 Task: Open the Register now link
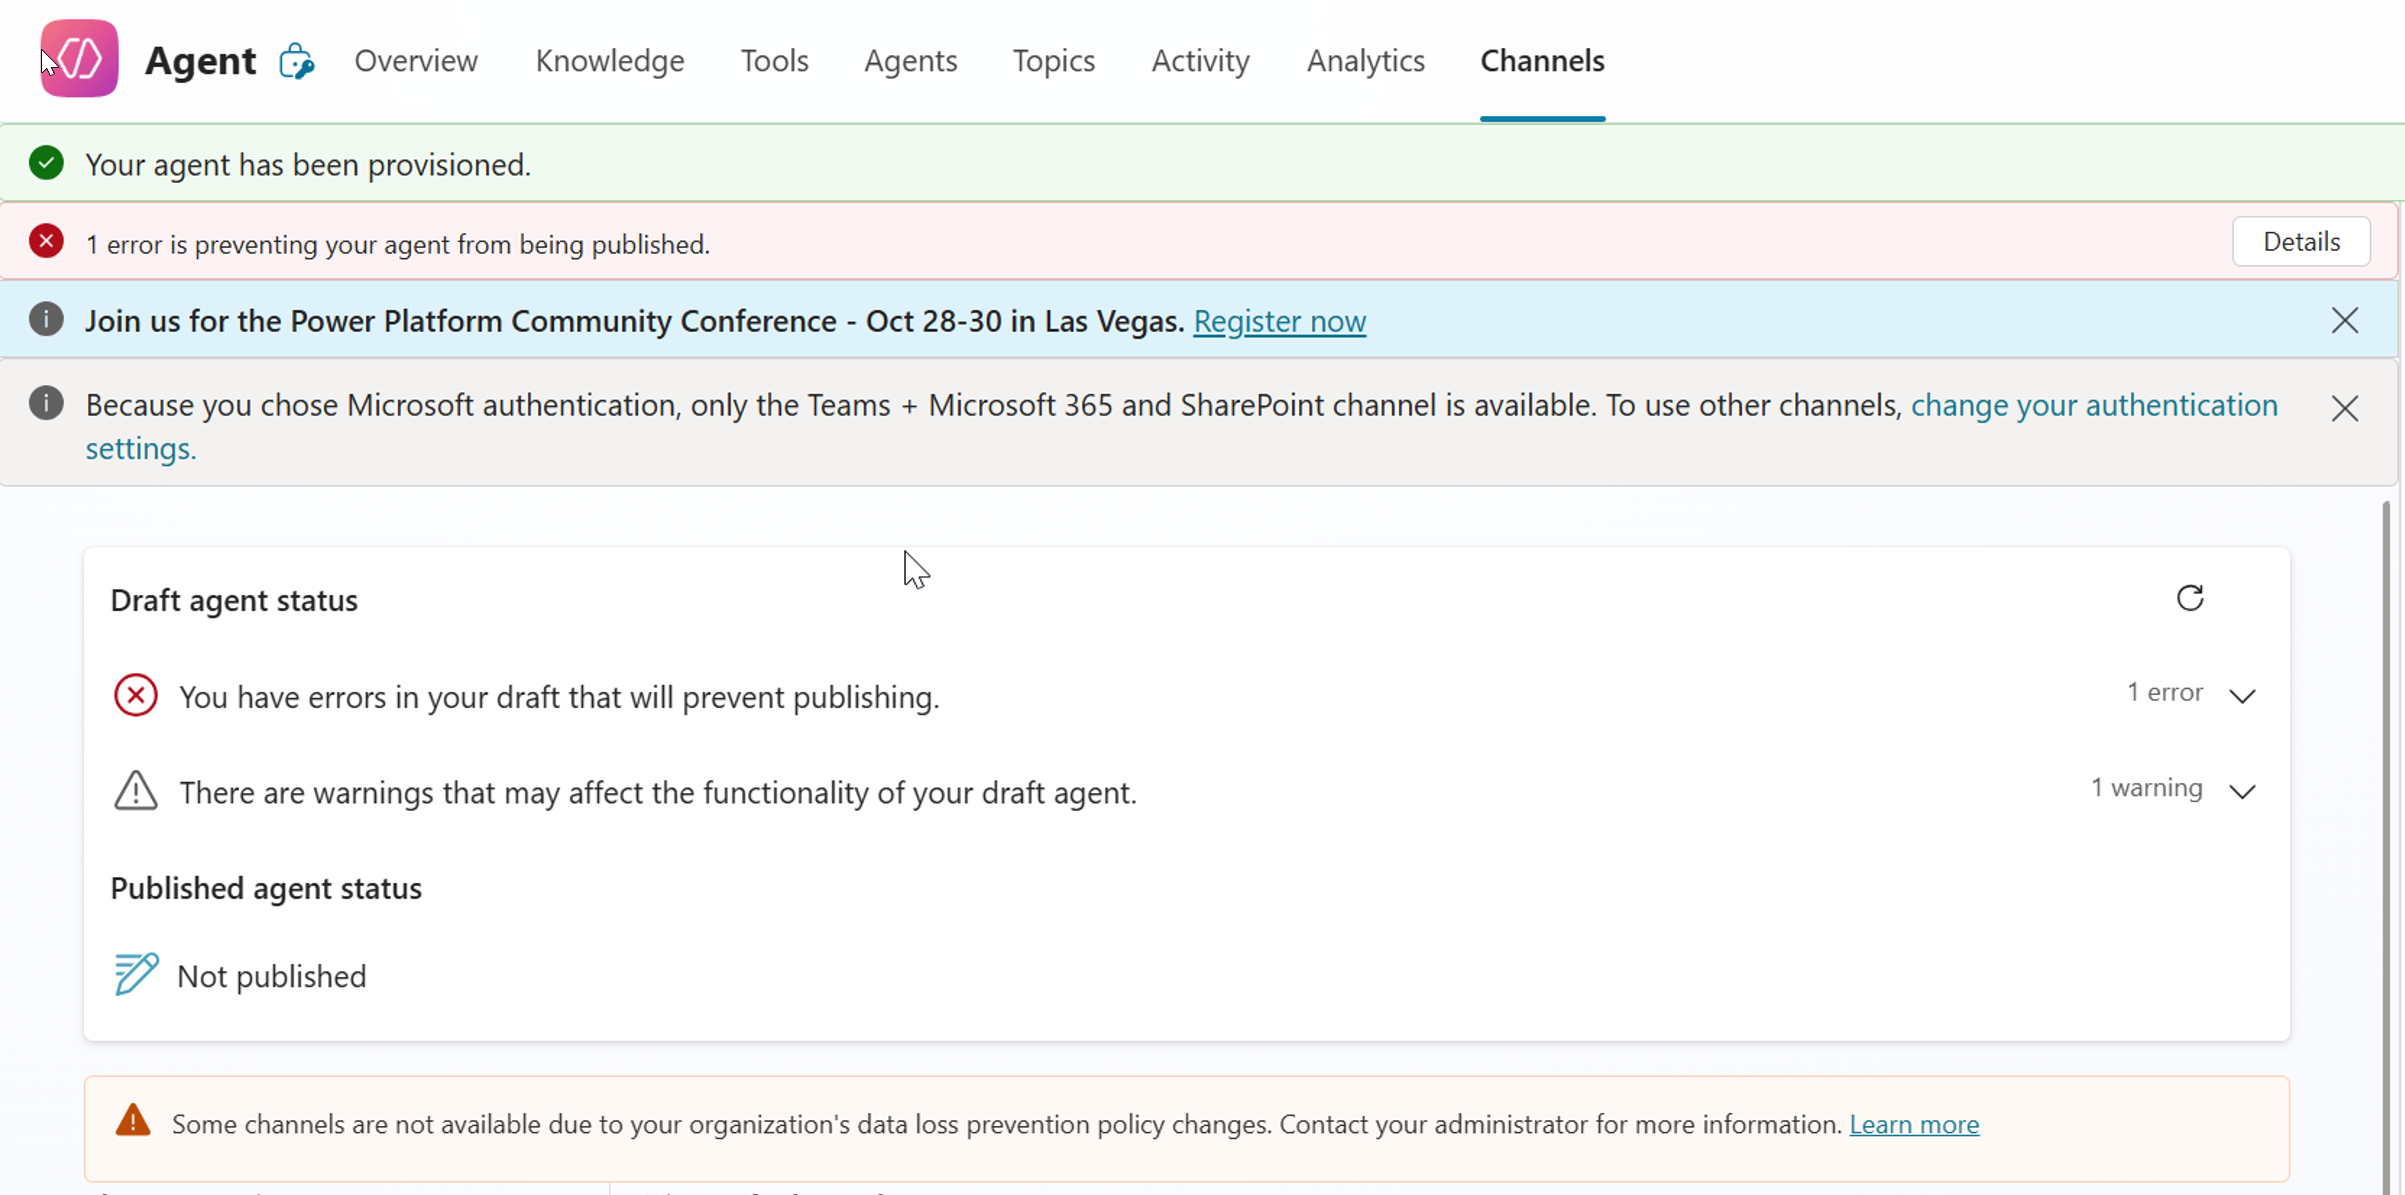pos(1279,321)
